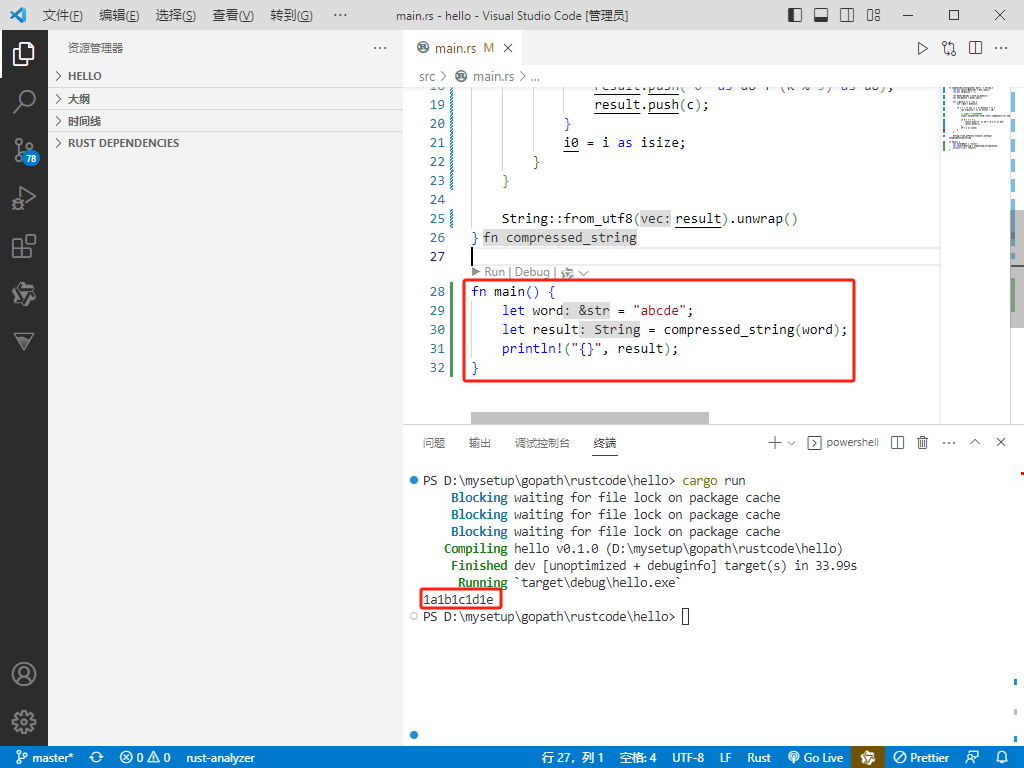The height and width of the screenshot is (768, 1024).
Task: Close the terminal panel
Action: click(1000, 442)
